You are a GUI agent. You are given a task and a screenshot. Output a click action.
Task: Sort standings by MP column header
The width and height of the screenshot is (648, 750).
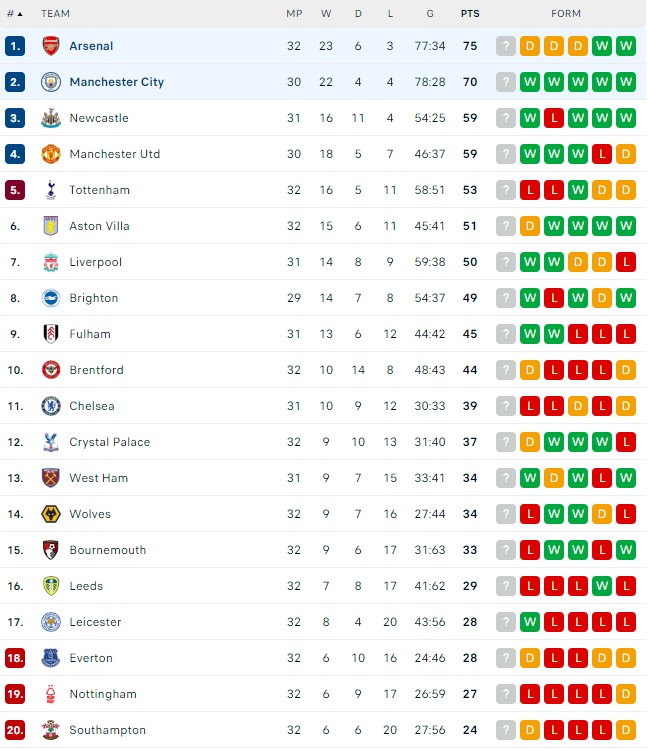tap(294, 14)
